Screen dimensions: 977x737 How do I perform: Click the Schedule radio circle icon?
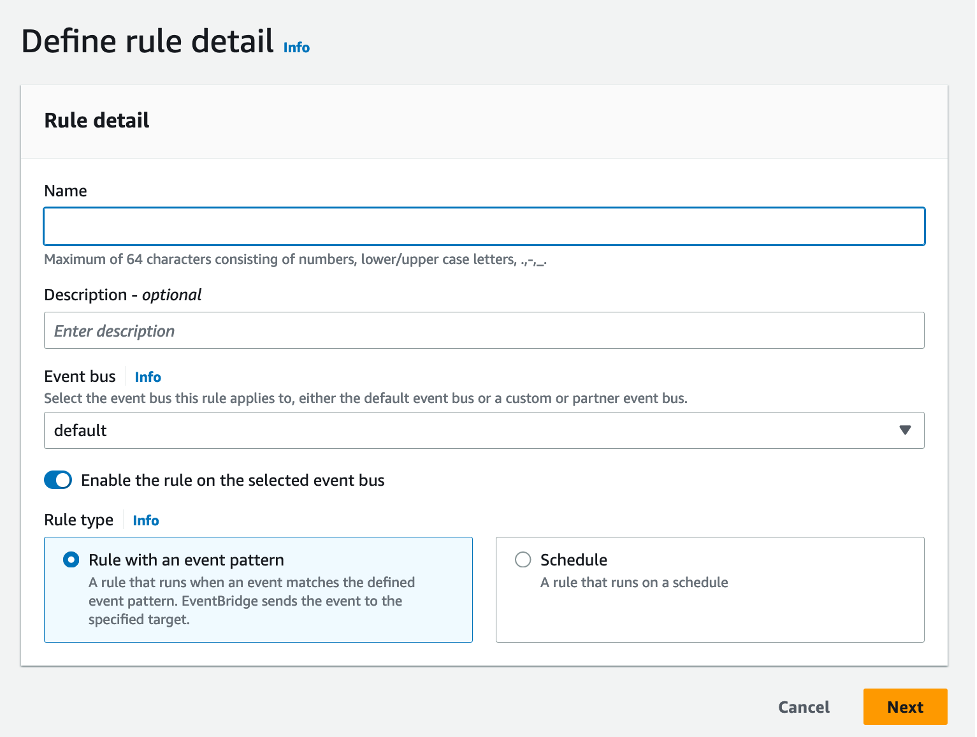pyautogui.click(x=523, y=560)
